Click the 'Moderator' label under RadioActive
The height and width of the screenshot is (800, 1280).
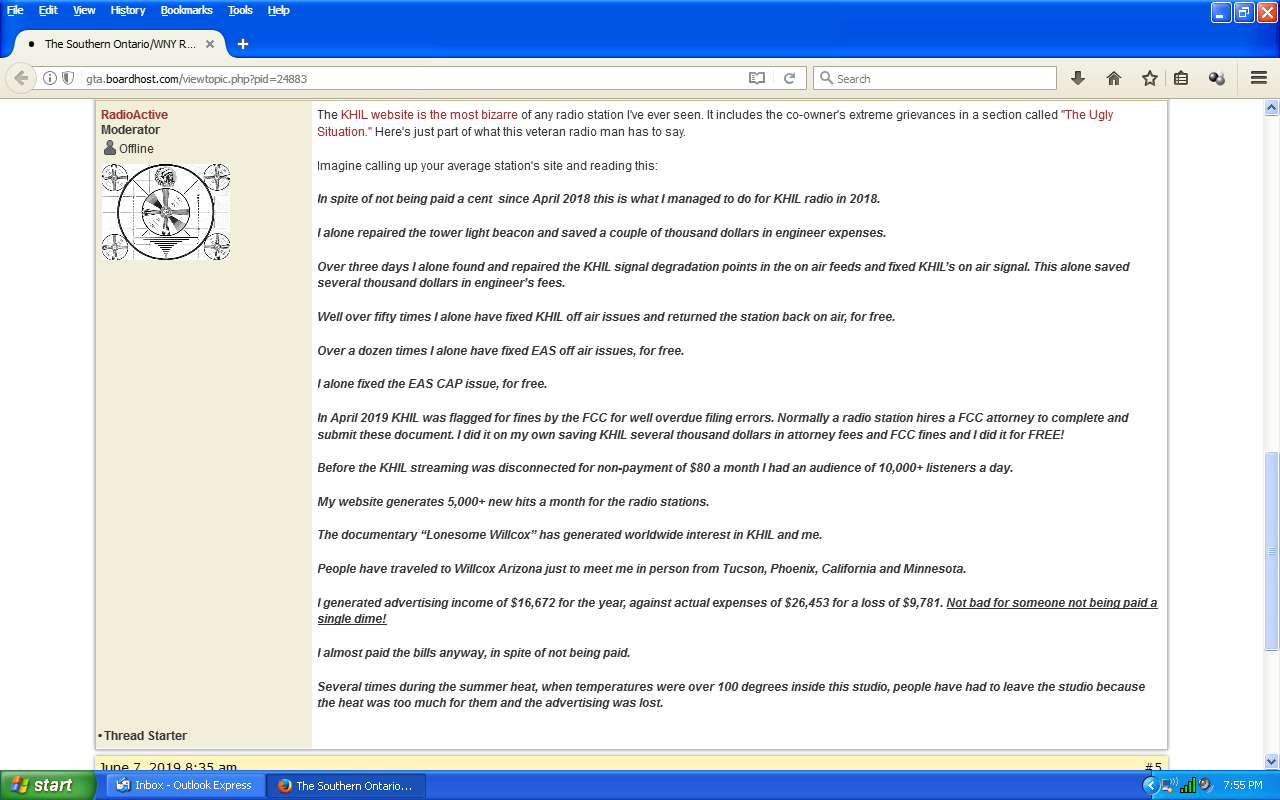(130, 130)
